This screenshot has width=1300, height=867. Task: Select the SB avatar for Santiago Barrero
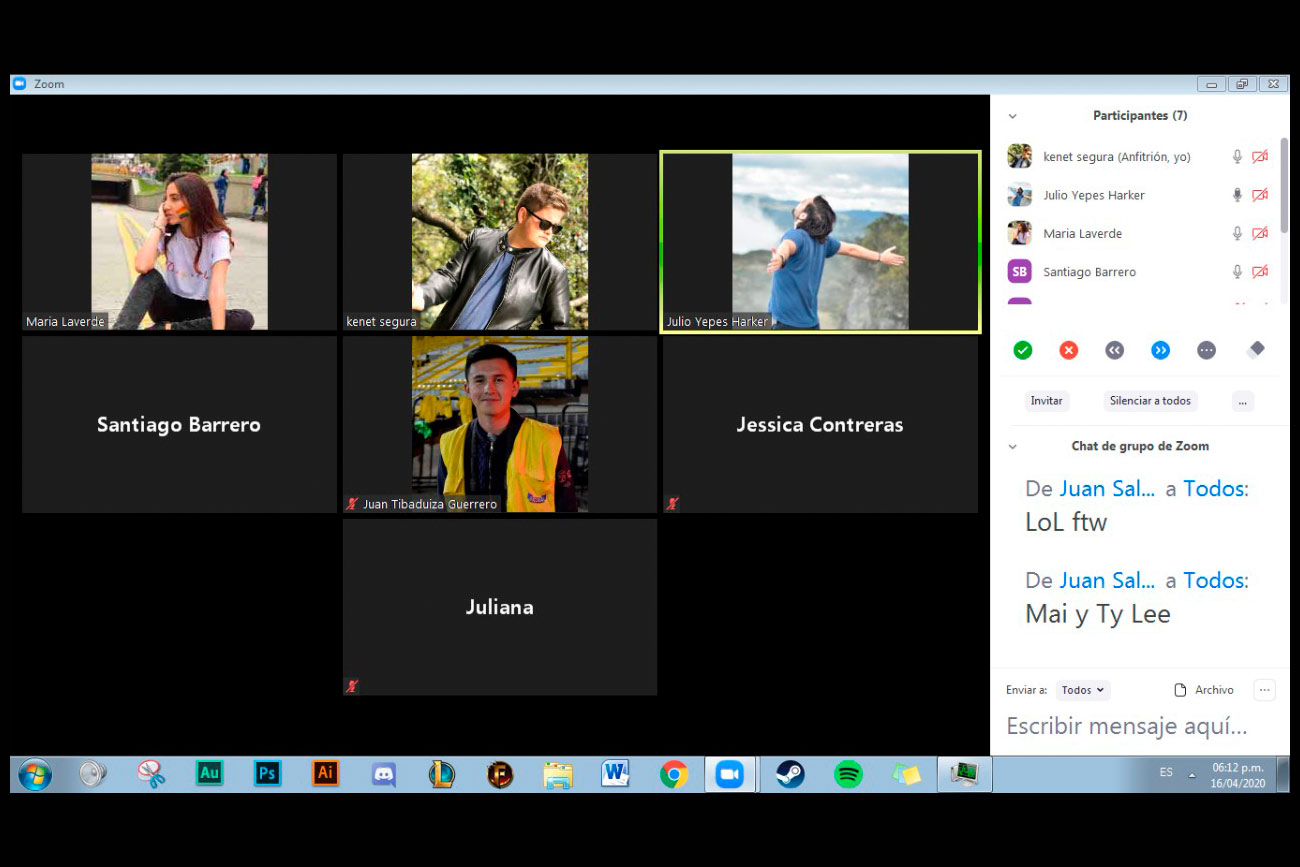1019,272
